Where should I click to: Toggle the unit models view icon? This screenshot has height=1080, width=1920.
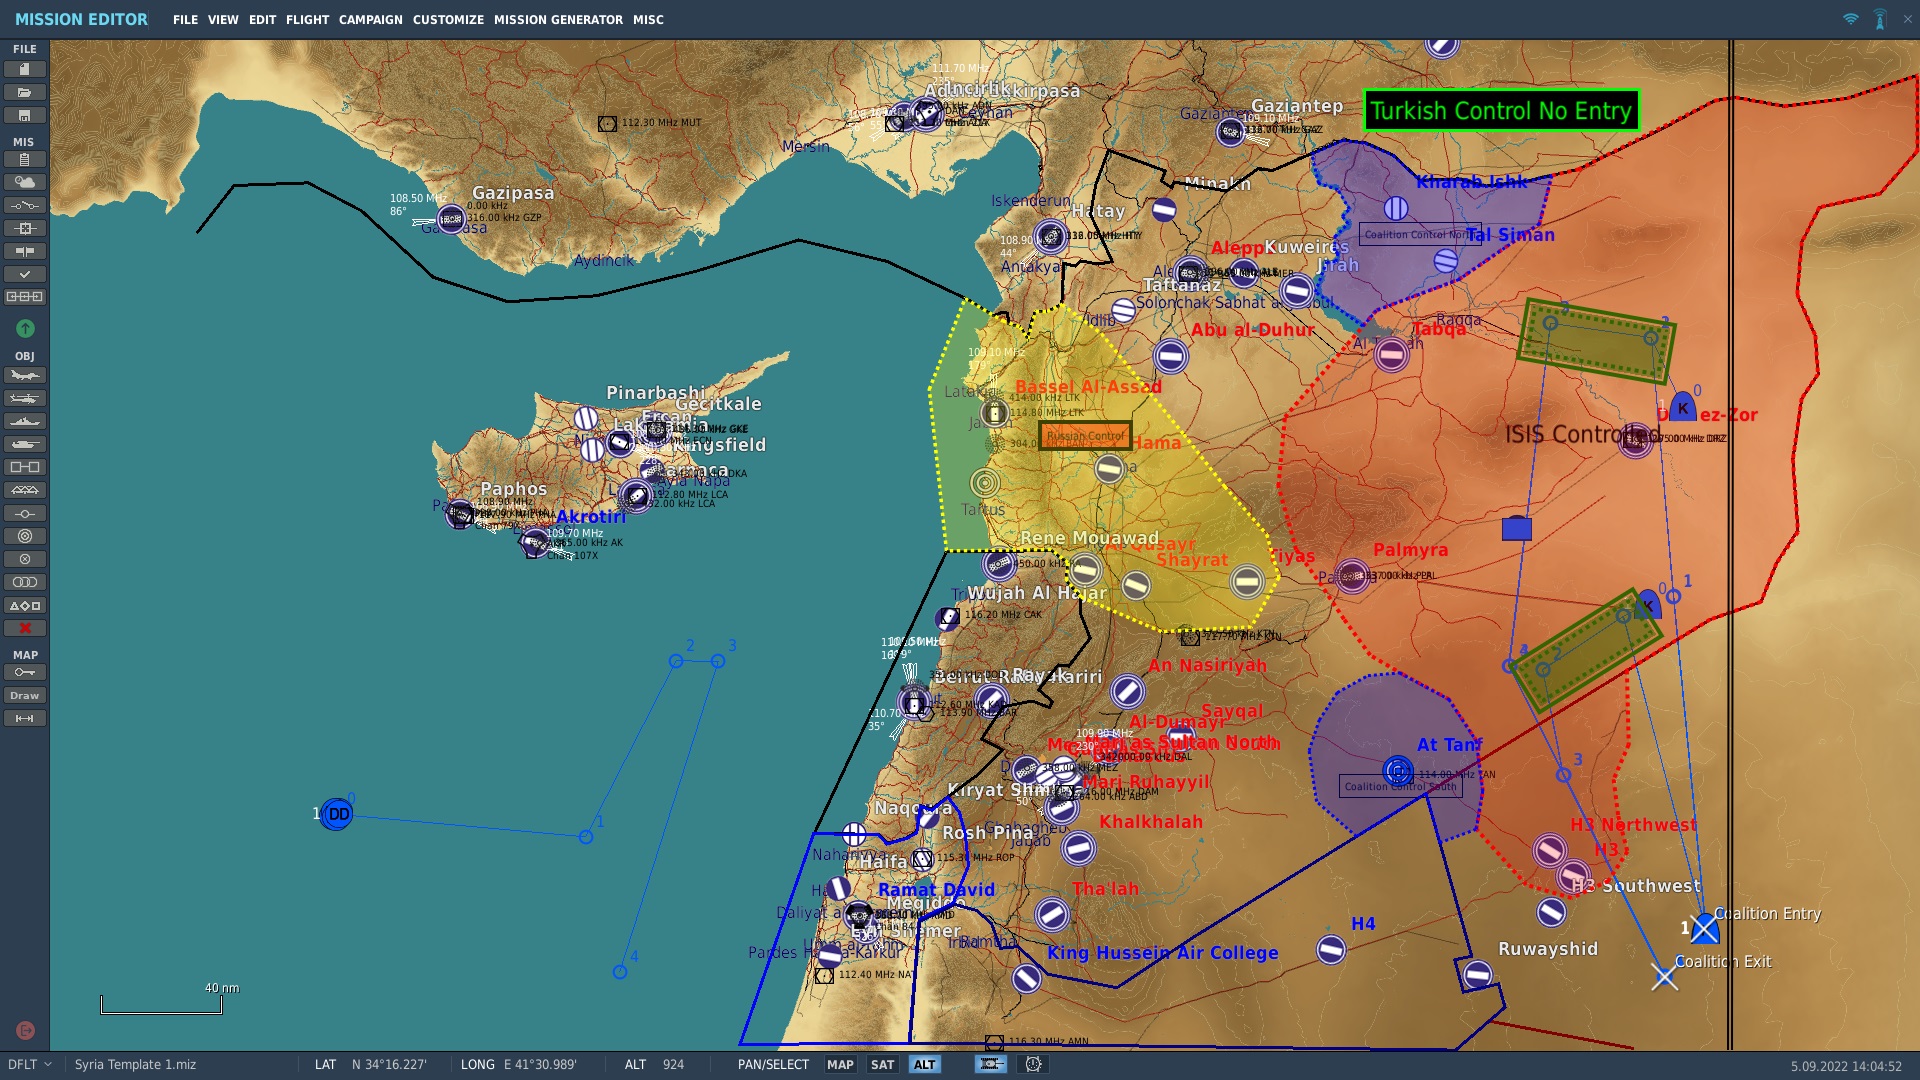(x=991, y=1065)
